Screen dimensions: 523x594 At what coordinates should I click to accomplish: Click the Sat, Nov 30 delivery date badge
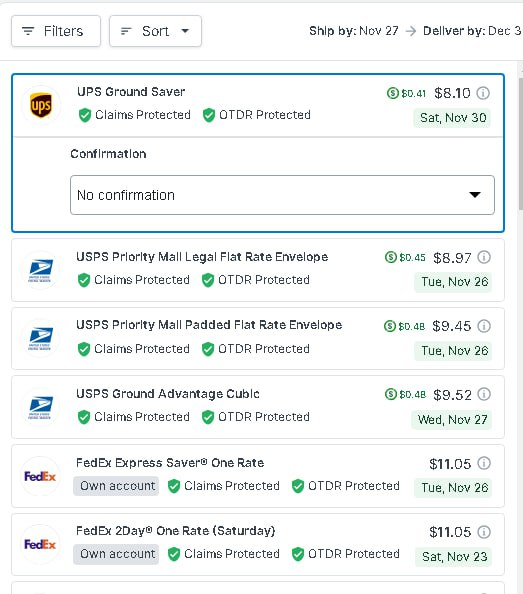pos(452,118)
